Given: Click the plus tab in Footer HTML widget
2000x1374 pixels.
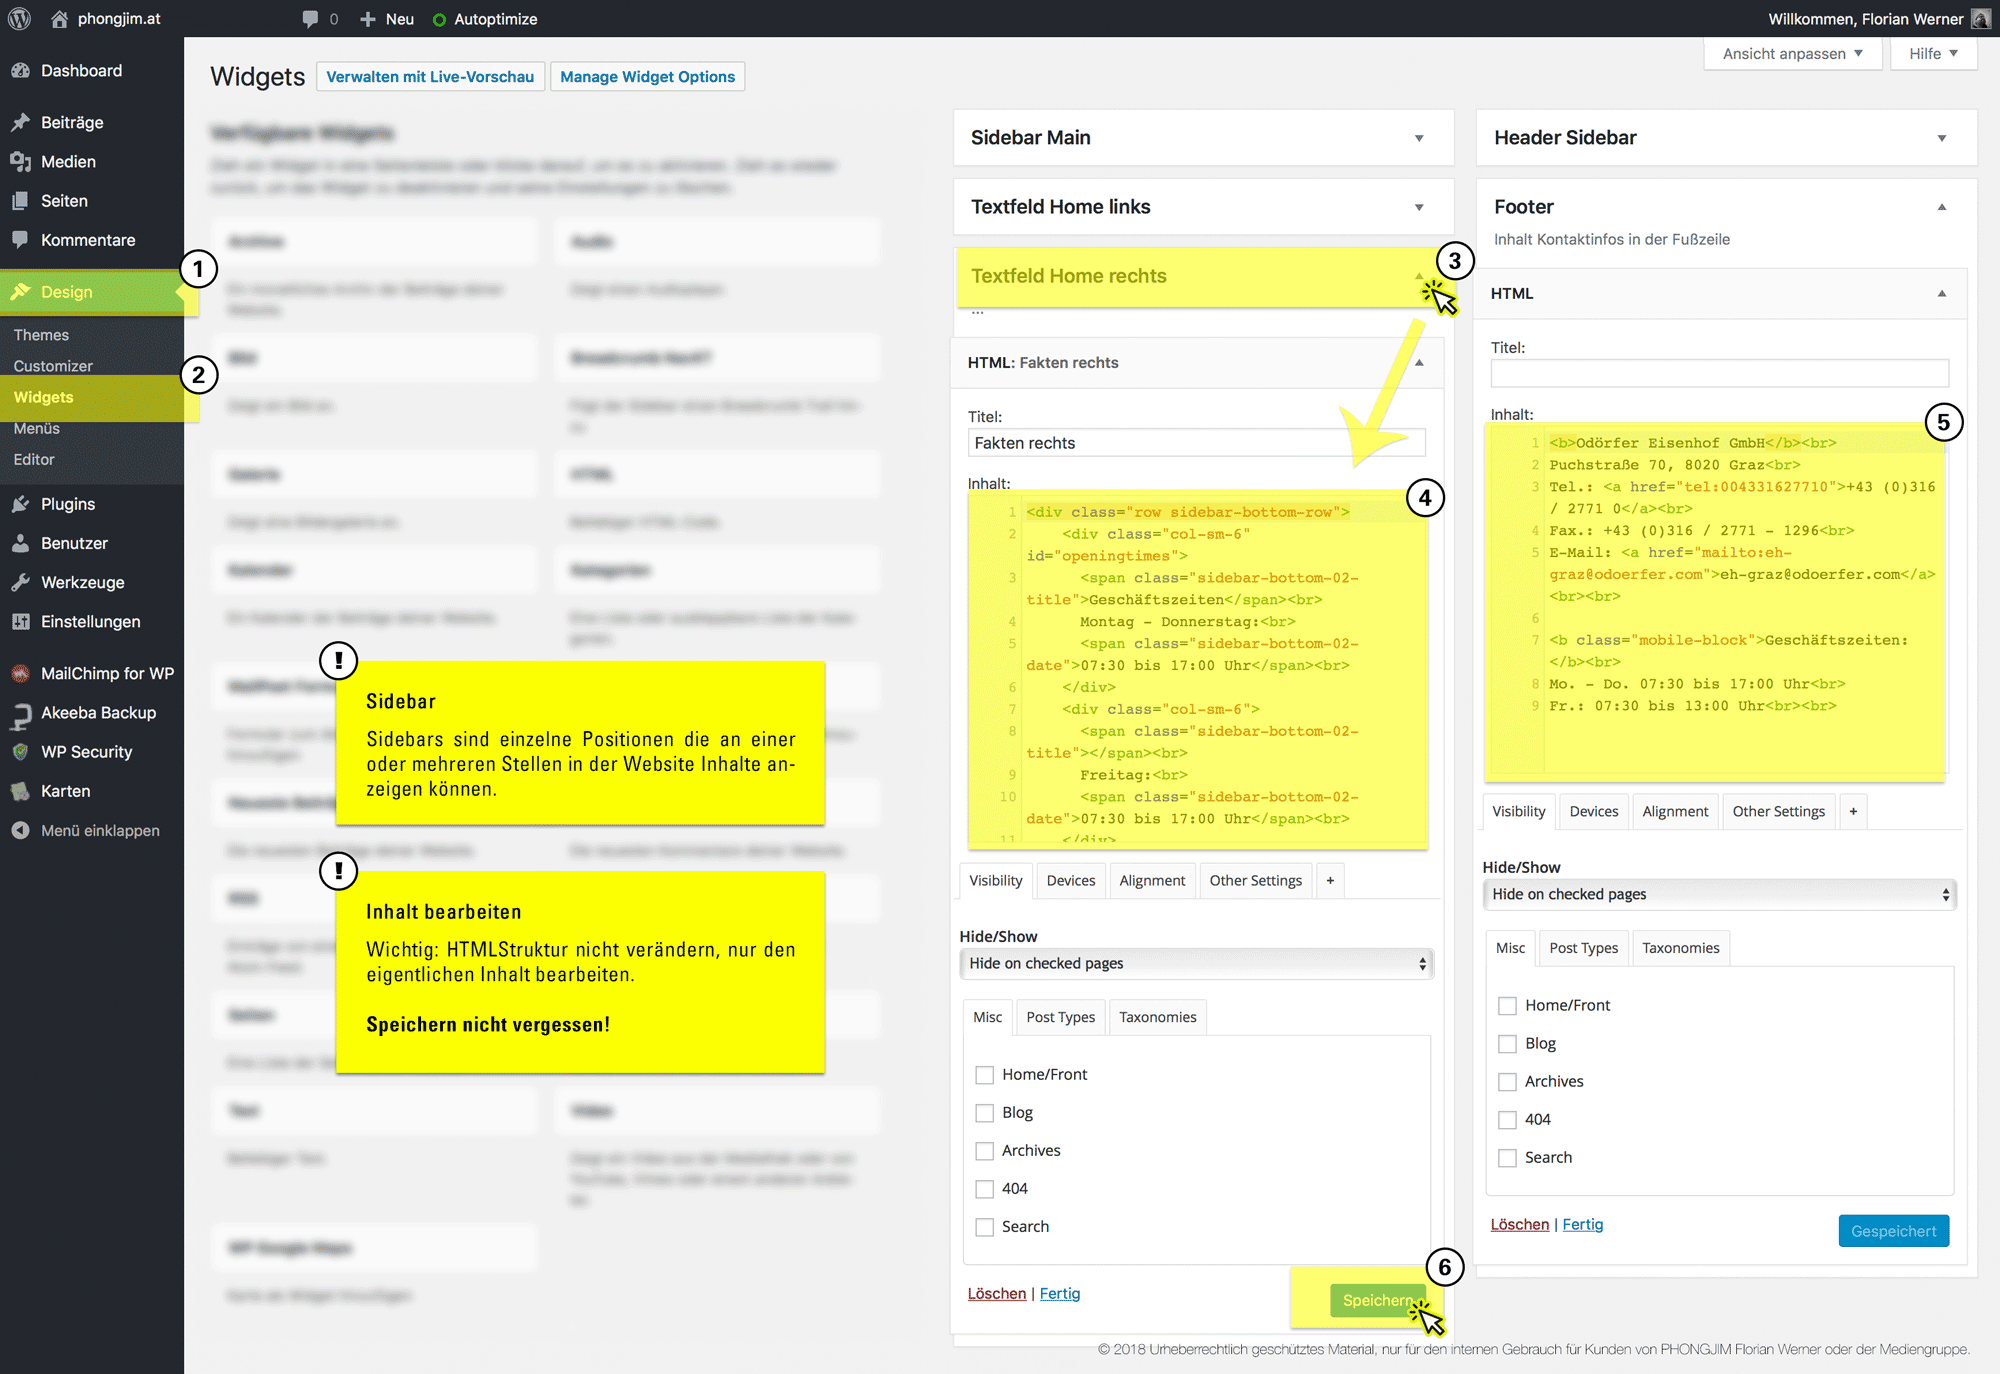Looking at the screenshot, I should 1853,811.
